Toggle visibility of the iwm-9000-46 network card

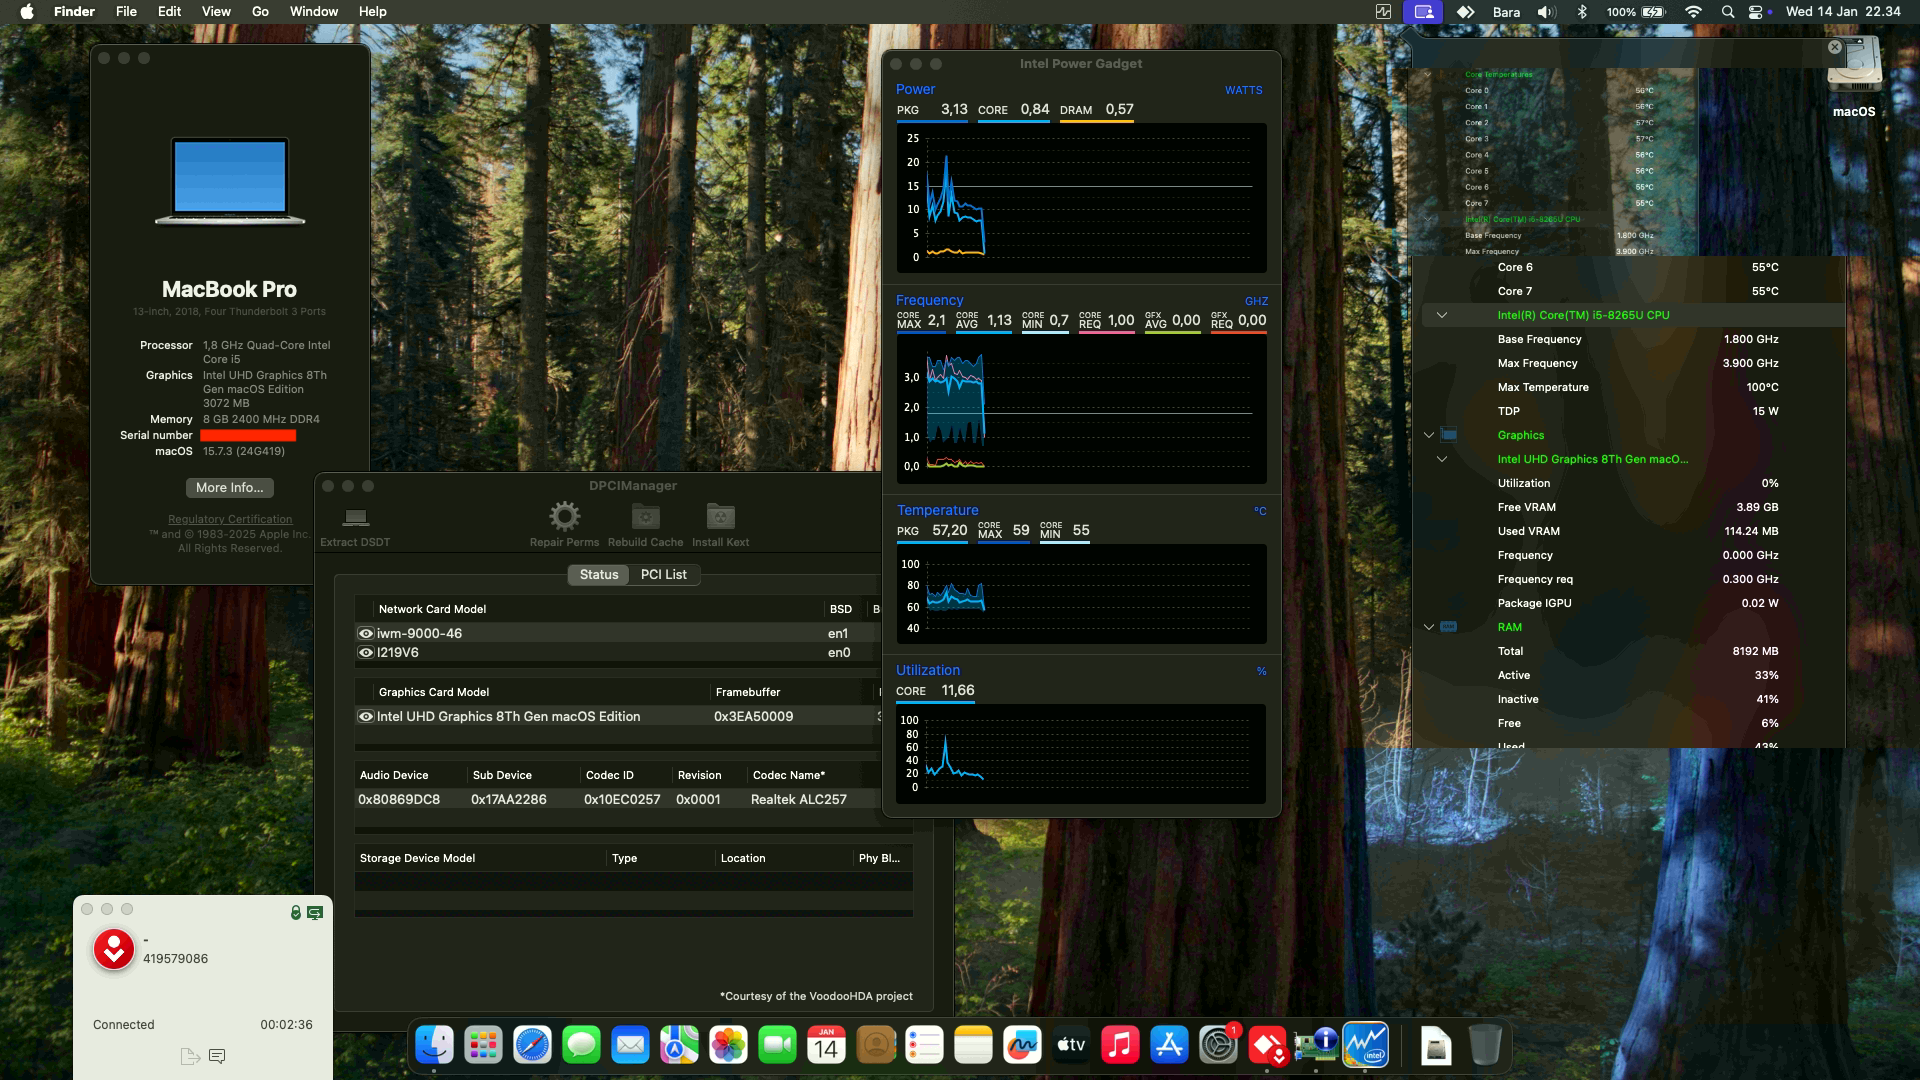(365, 633)
